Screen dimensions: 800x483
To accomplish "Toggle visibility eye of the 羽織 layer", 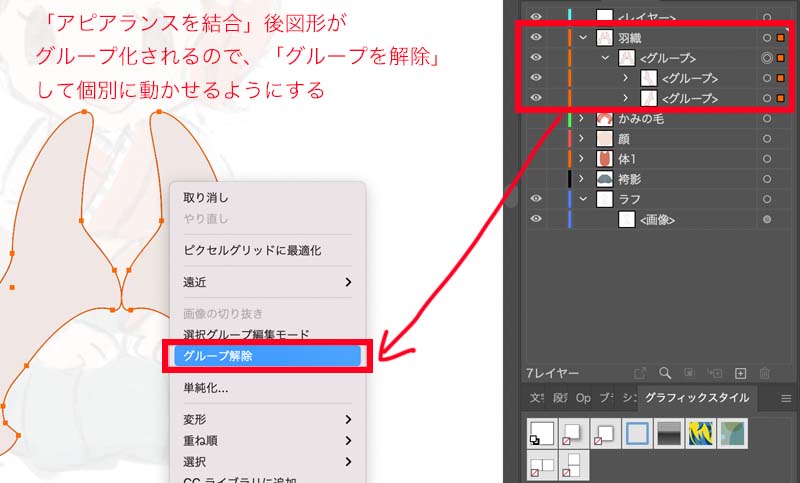I will (x=536, y=37).
